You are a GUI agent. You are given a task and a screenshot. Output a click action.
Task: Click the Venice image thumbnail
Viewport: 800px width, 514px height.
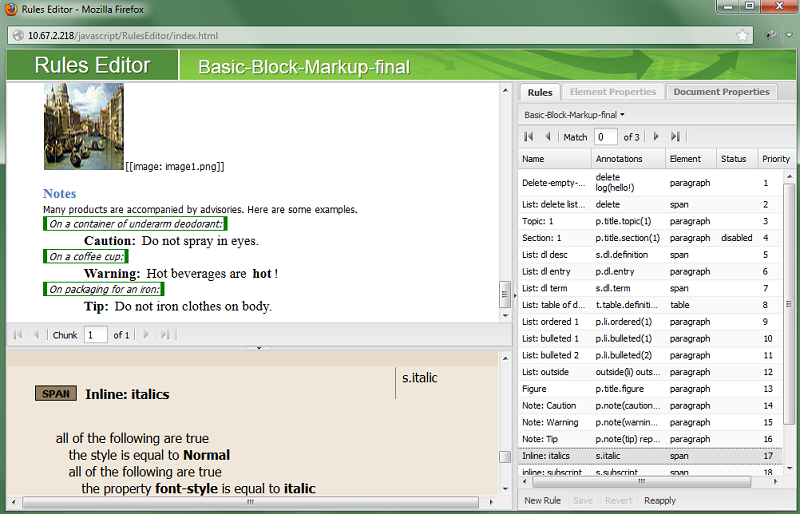pyautogui.click(x=83, y=126)
